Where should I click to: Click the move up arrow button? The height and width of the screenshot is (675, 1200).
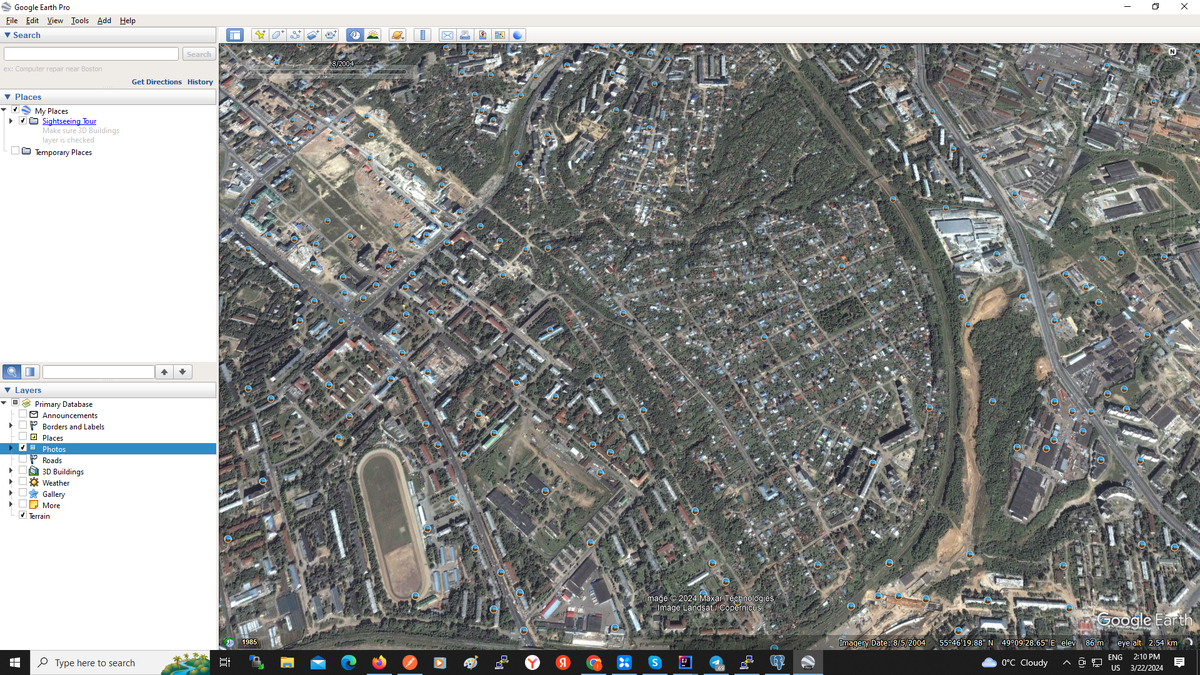click(x=164, y=372)
